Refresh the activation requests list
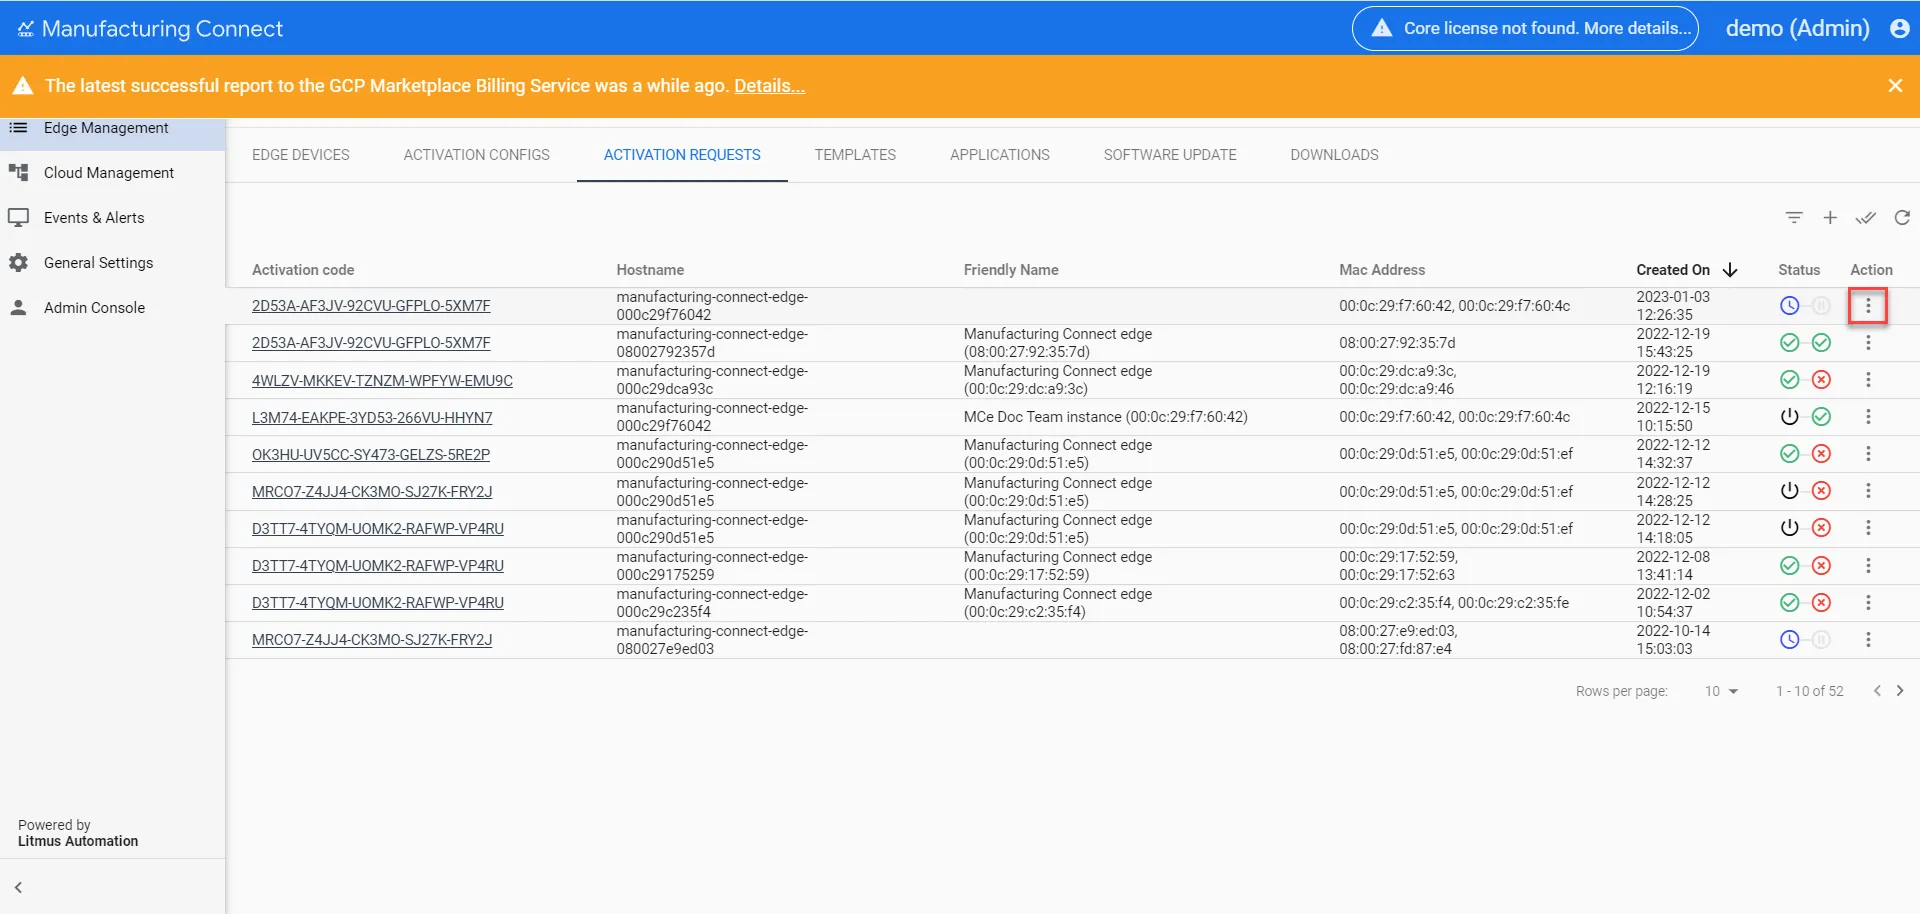Viewport: 1920px width, 914px height. [x=1902, y=218]
